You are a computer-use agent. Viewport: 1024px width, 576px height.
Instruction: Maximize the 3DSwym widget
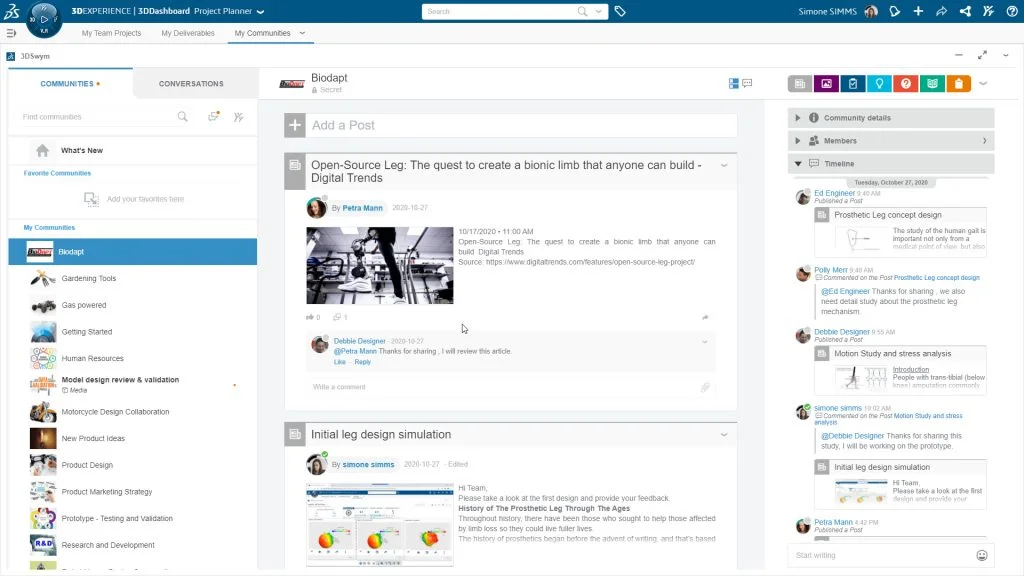tap(982, 56)
